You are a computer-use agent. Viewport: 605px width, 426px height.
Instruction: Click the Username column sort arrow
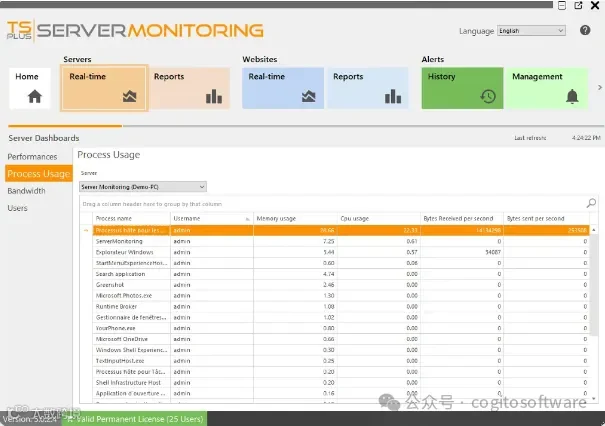tap(247, 219)
